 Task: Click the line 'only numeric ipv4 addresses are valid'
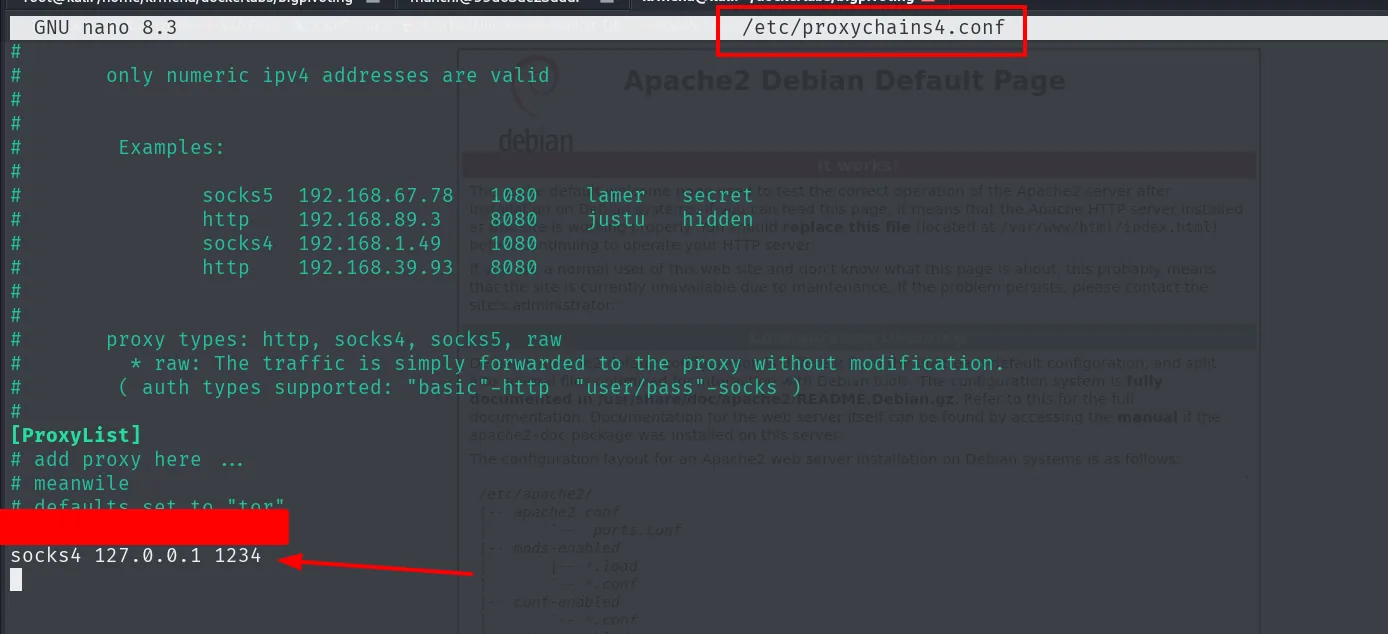[328, 75]
